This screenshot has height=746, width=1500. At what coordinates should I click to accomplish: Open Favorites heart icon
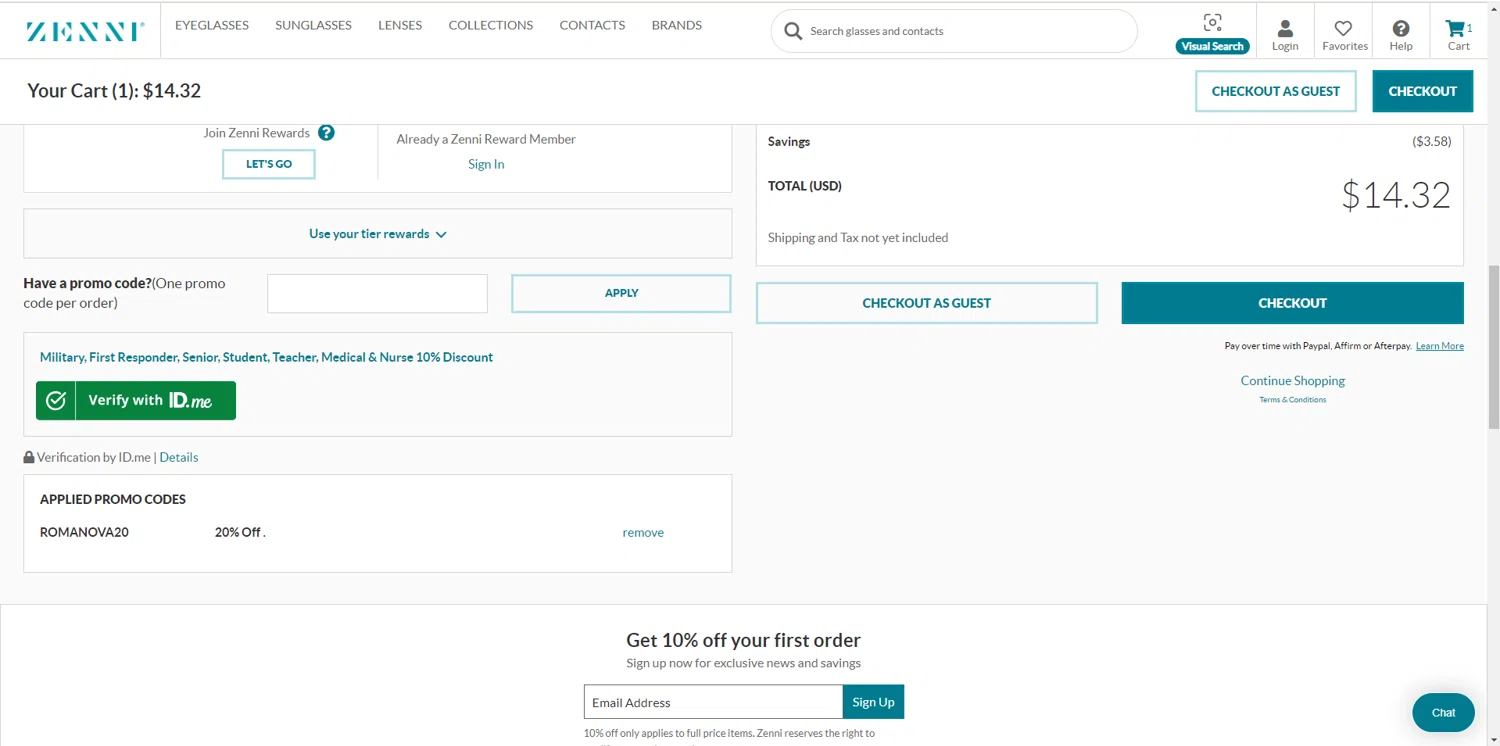coord(1343,29)
